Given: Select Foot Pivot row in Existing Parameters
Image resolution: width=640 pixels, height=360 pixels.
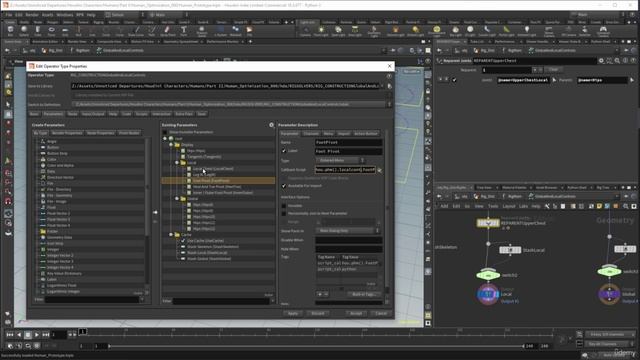Looking at the screenshot, I should tap(218, 180).
